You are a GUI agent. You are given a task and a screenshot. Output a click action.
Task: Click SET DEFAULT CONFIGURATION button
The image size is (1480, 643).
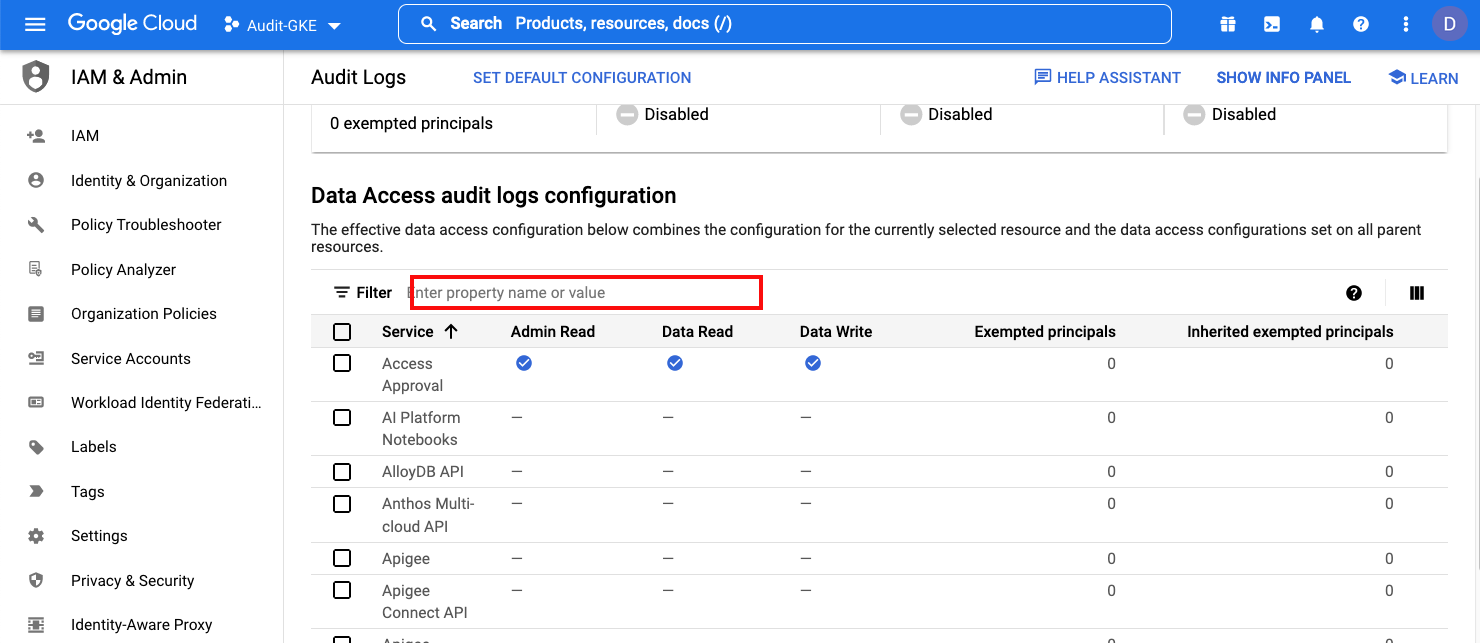581,78
